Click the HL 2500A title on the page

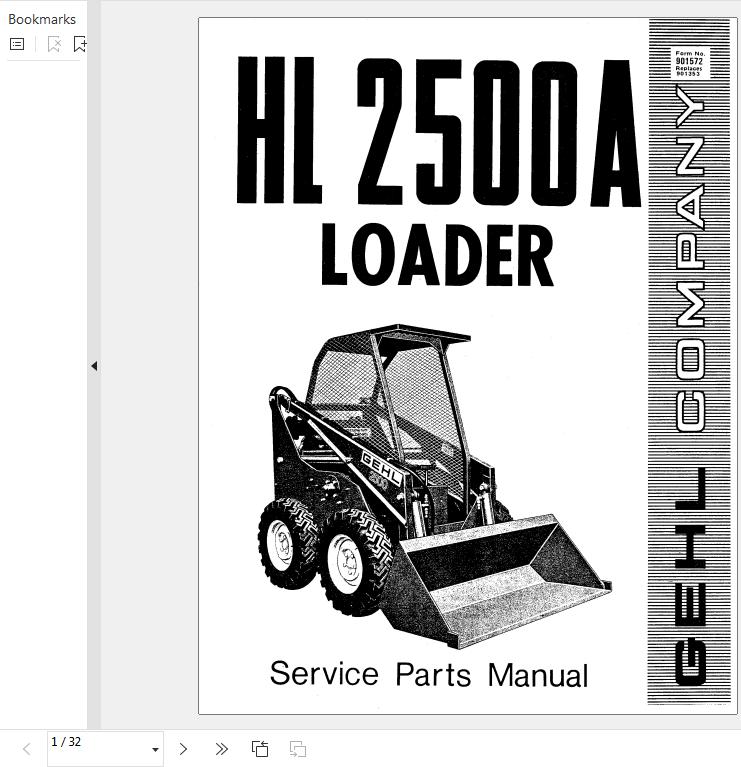(439, 132)
